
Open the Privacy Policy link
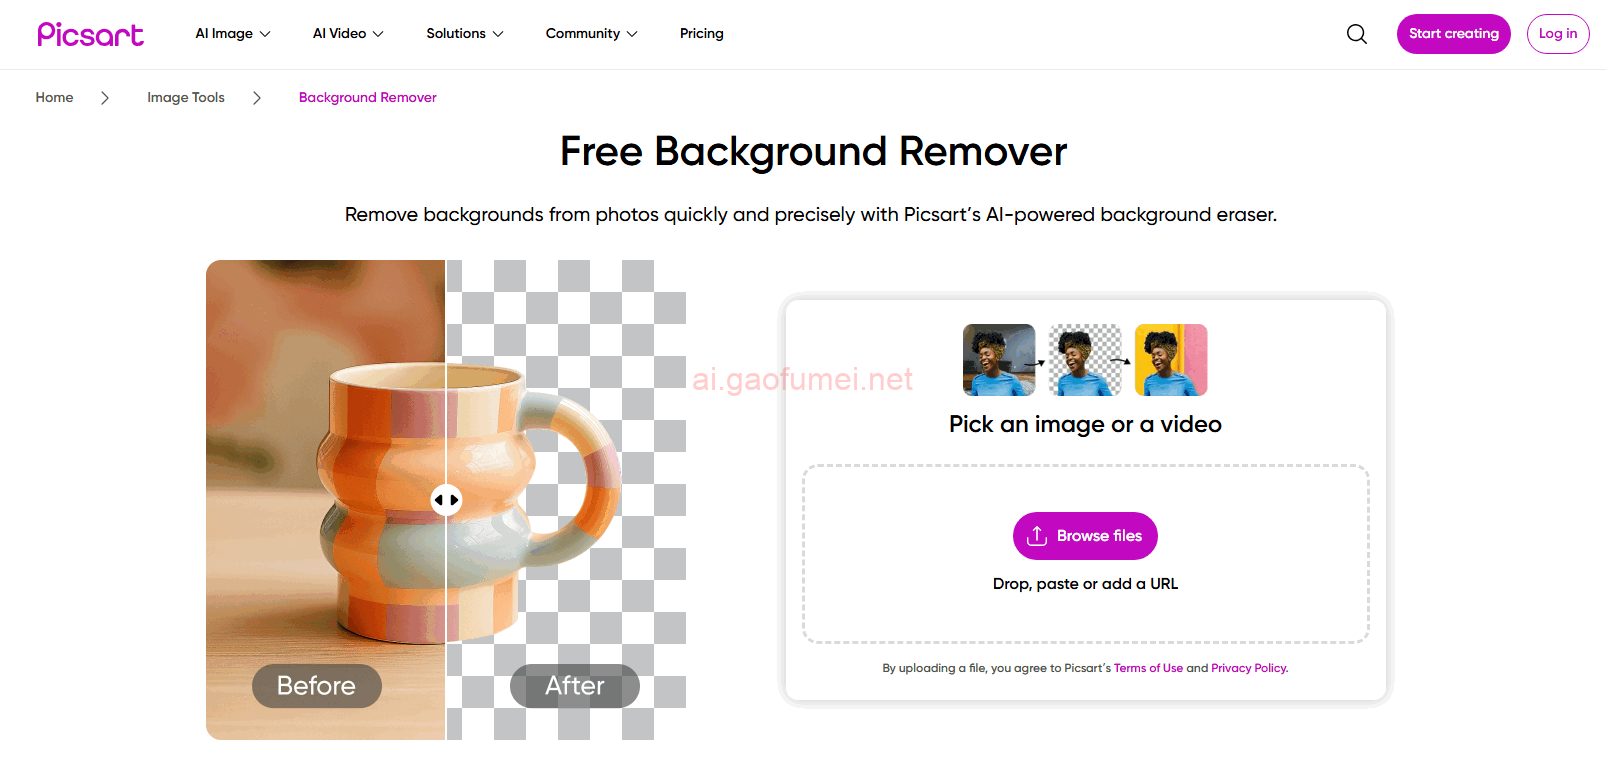point(1249,668)
